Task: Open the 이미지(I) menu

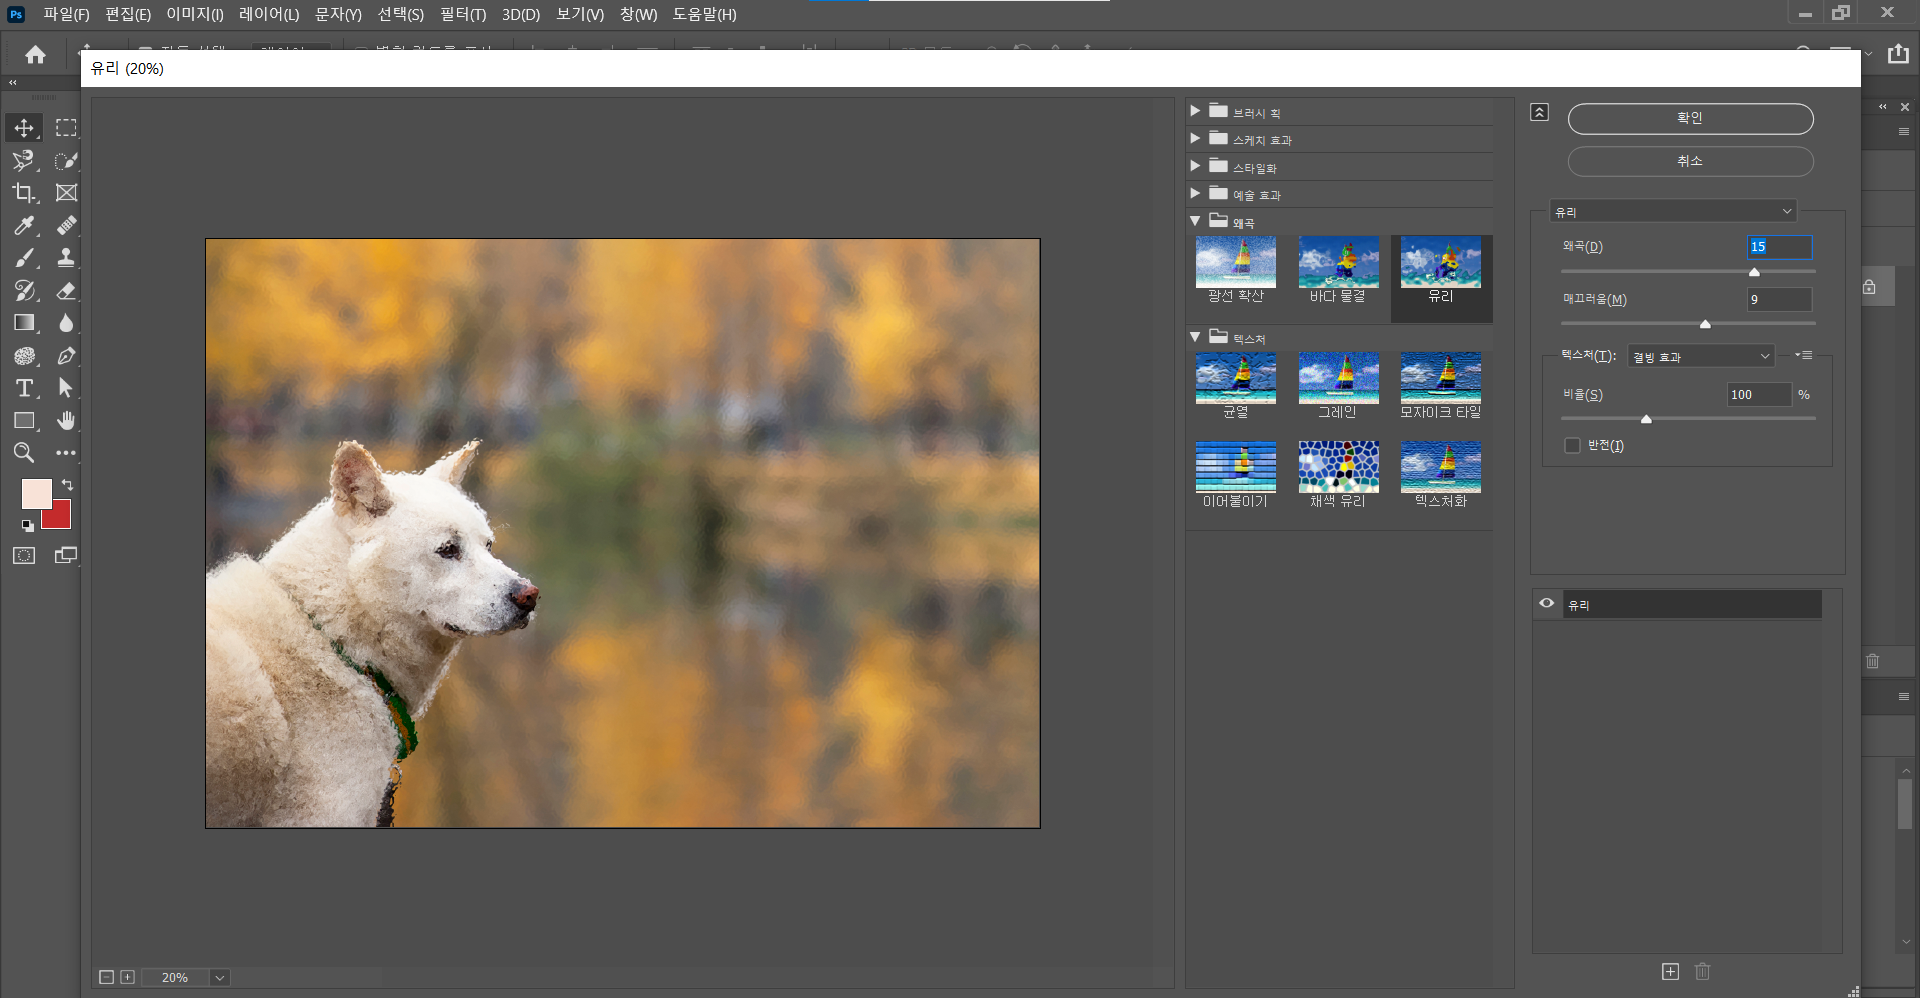Action: point(195,14)
